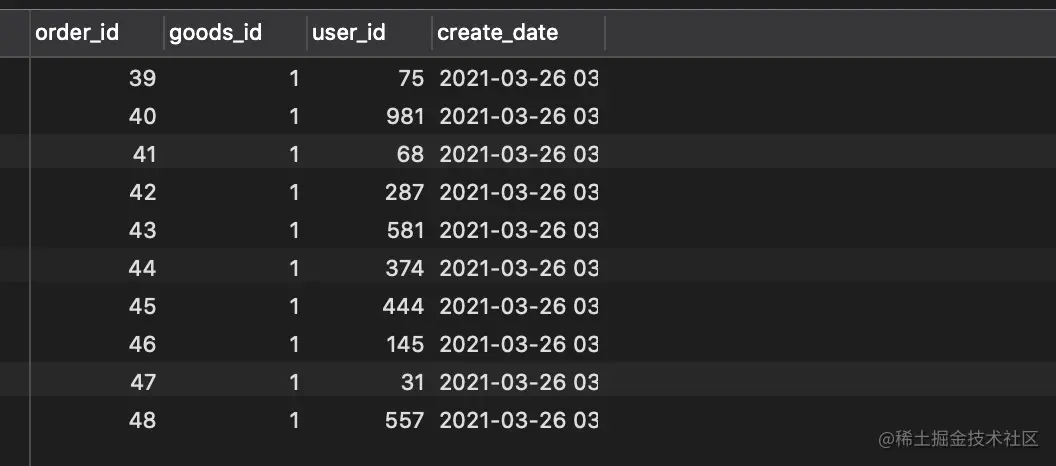Select the user_id column header
1056x466 pixels.
pos(349,33)
